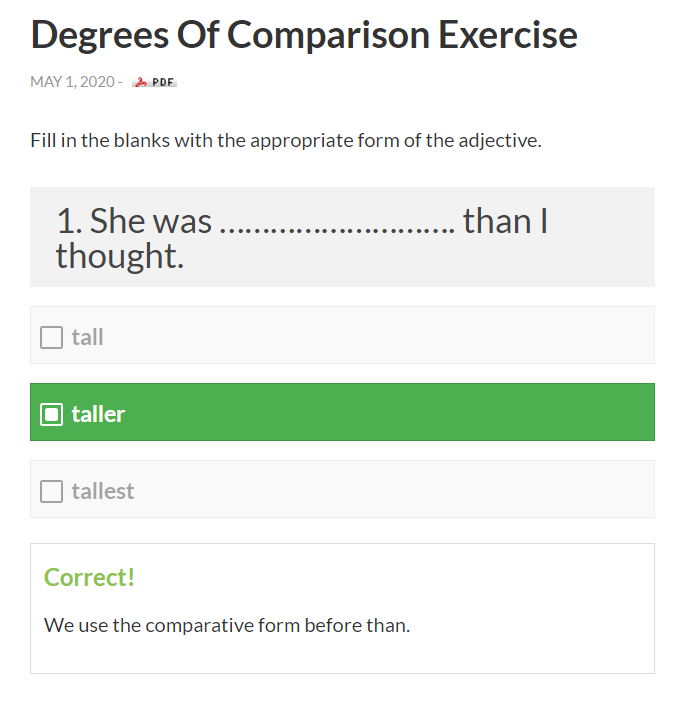The width and height of the screenshot is (684, 704).
Task: Choose the "tallest" answer label
Action: tap(102, 492)
